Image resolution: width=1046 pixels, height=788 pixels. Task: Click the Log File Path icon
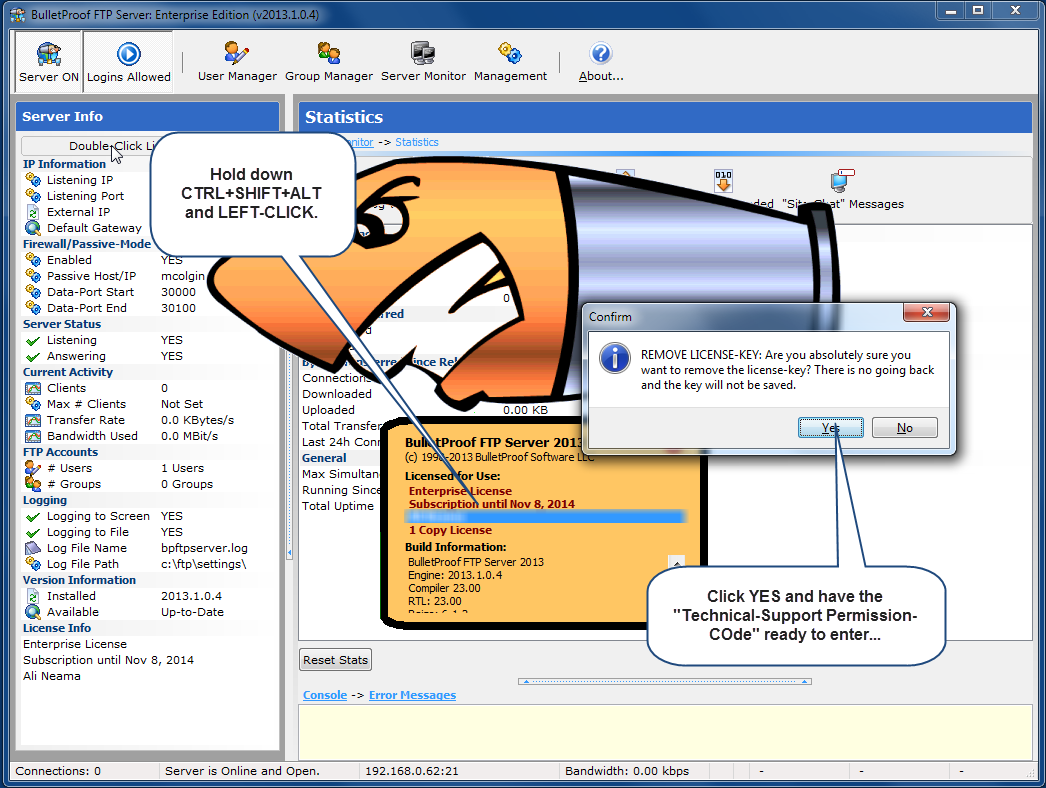tap(33, 564)
